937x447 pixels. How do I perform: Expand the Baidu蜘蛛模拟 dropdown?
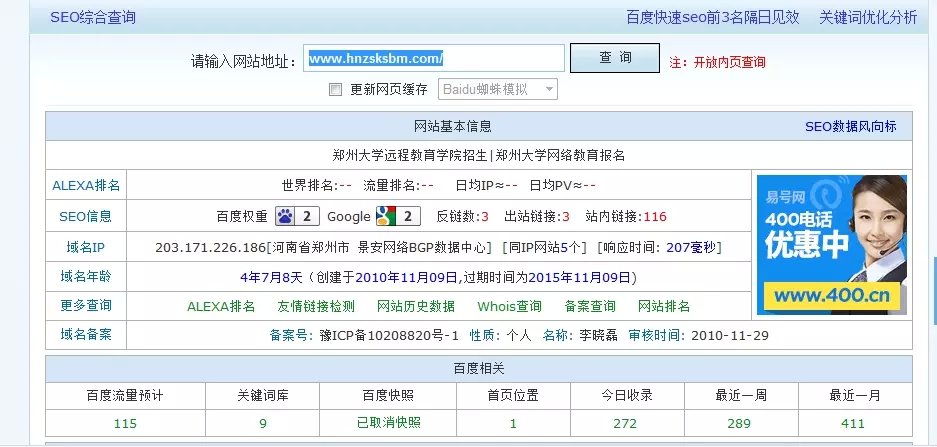[x=498, y=90]
